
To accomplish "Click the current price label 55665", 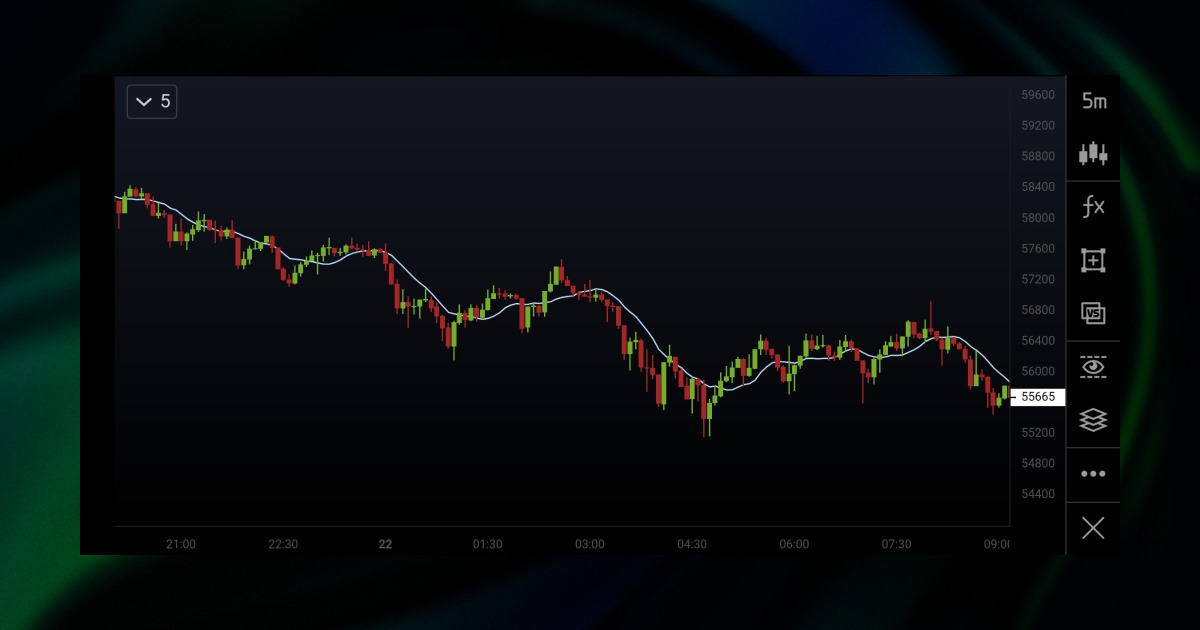I will tap(1039, 397).
